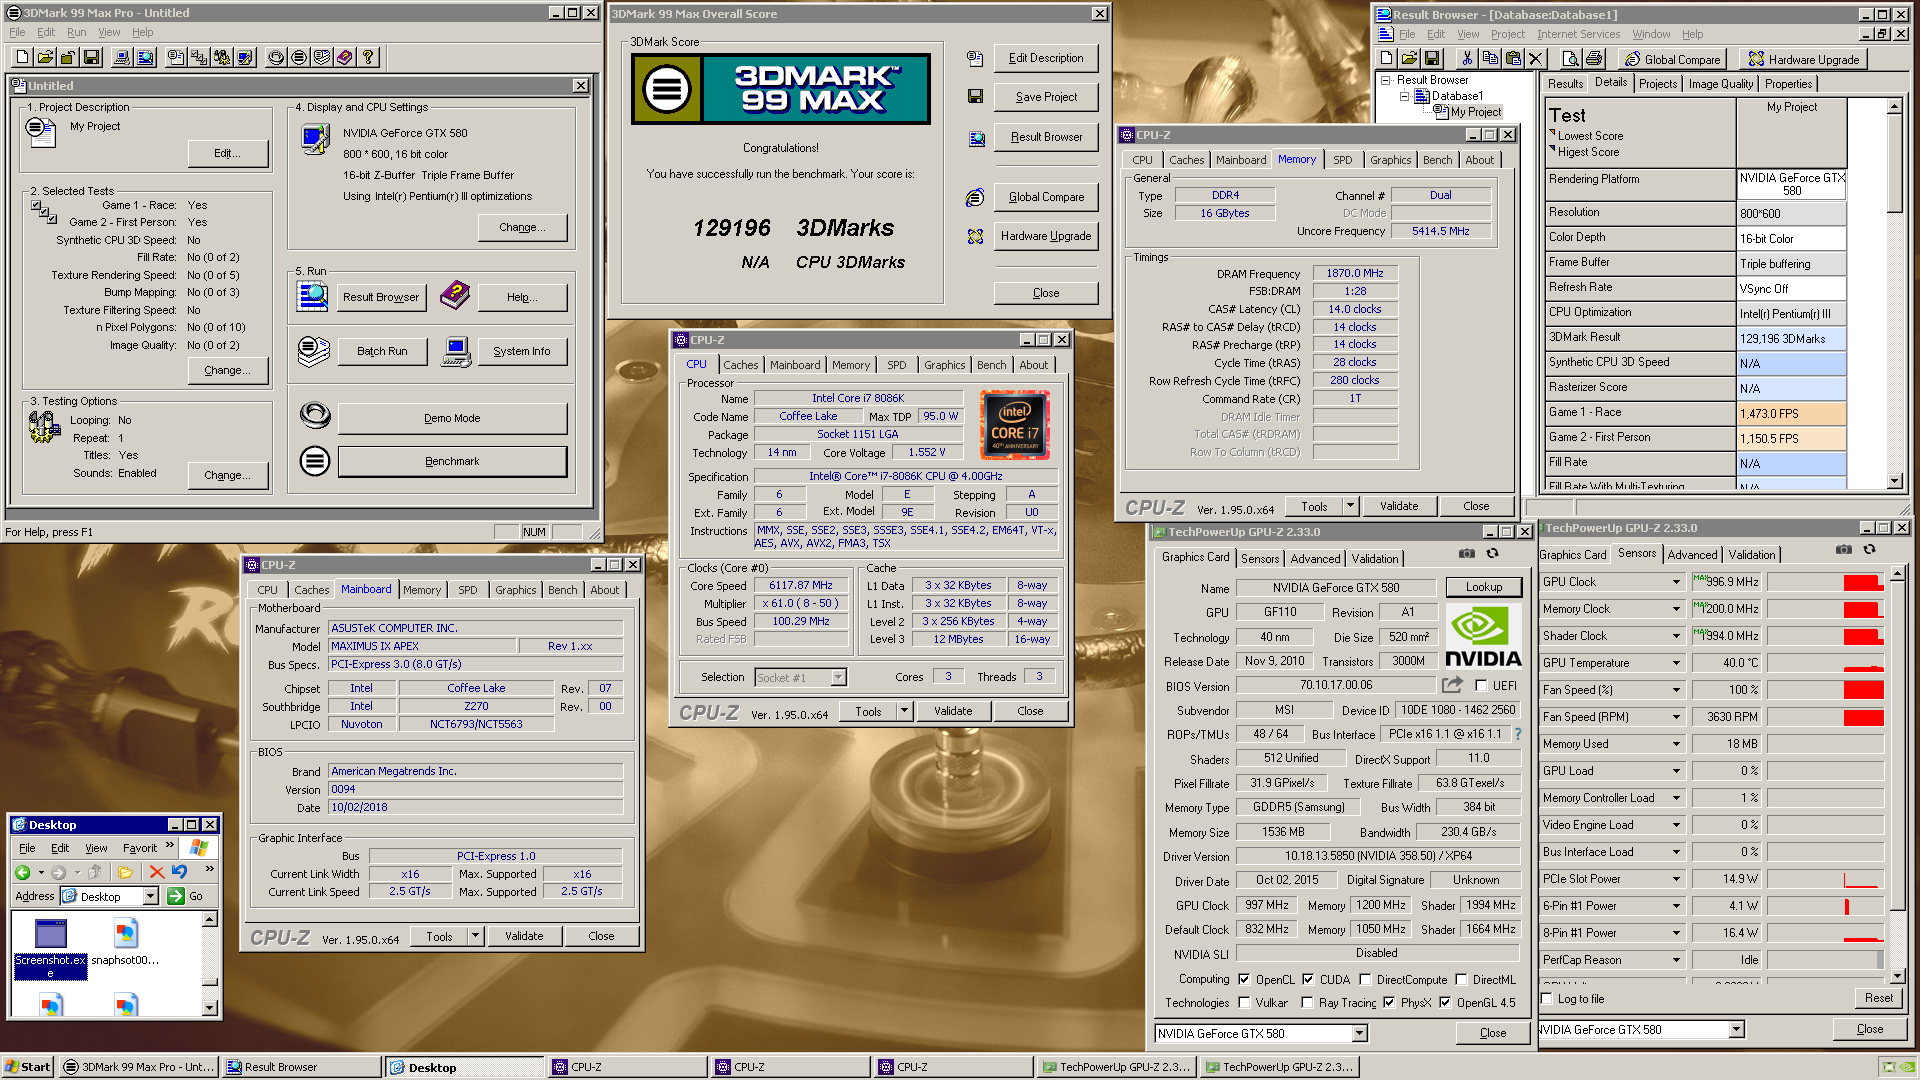The width and height of the screenshot is (1920, 1080).
Task: Open Advanced tab in left GPU-Z window
Action: pos(1315,559)
